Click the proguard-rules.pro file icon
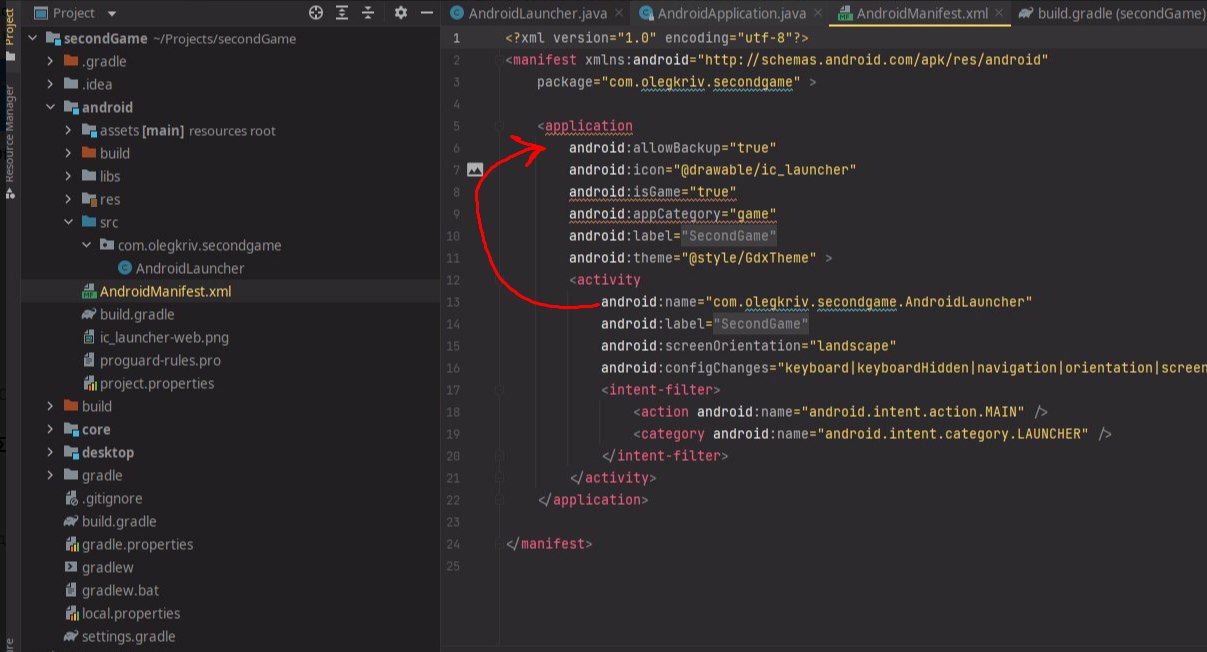 89,360
